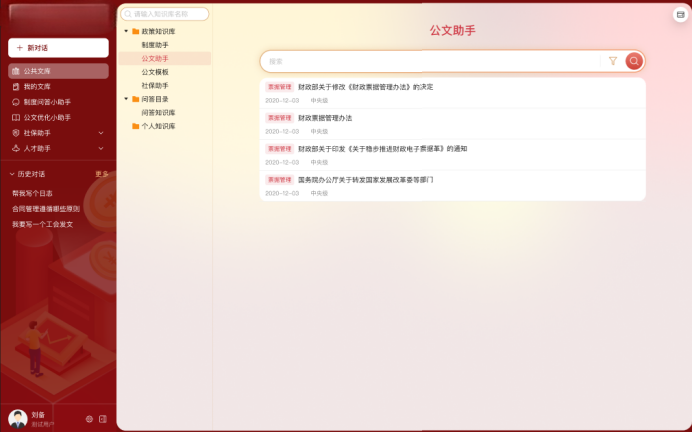
Task: Click the 政策知识库 folder icon
Action: [135, 31]
